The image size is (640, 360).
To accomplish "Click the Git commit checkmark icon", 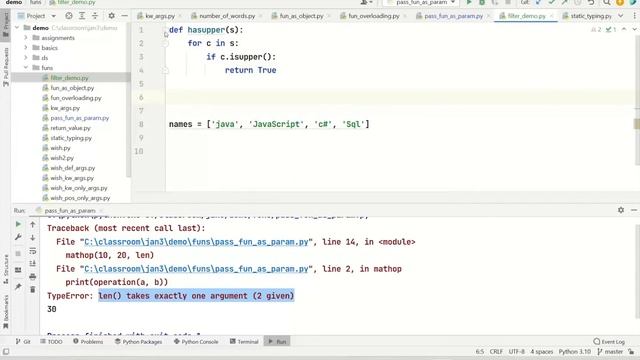I will [x=551, y=2].
